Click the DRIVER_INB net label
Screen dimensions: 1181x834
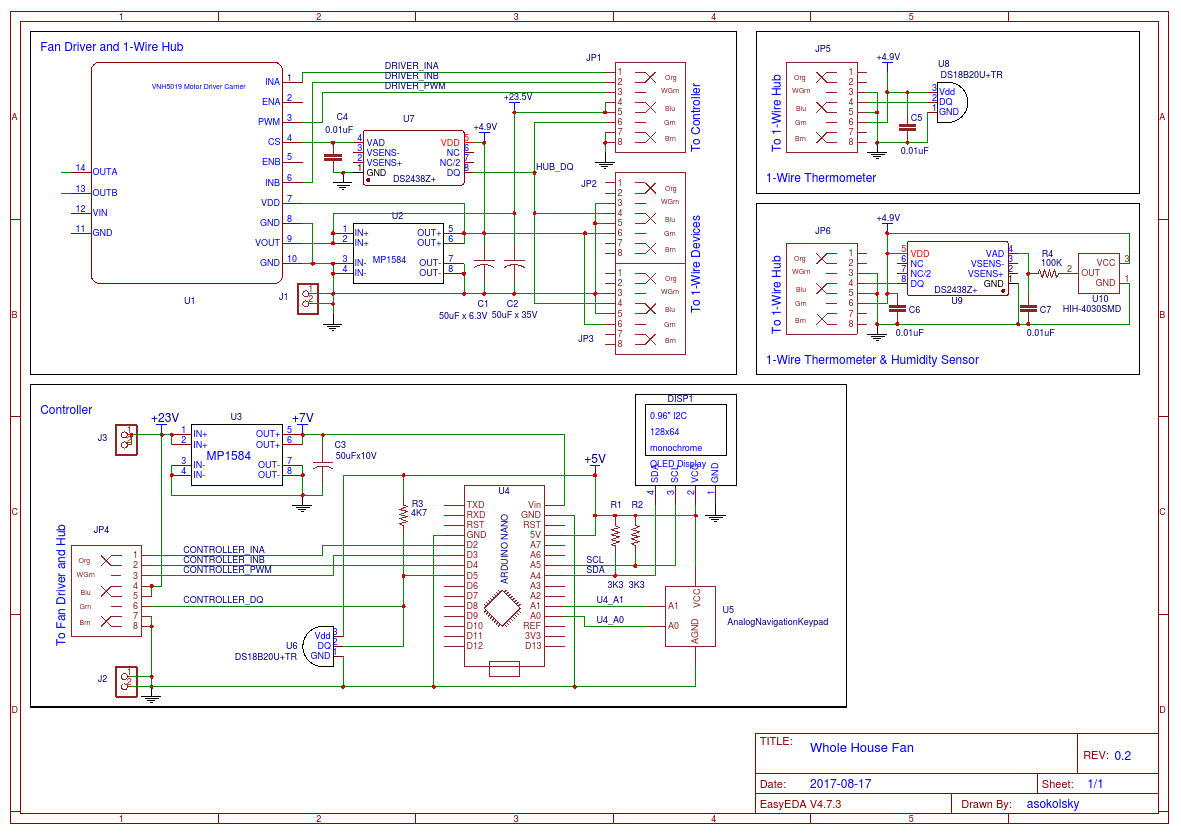pyautogui.click(x=411, y=76)
